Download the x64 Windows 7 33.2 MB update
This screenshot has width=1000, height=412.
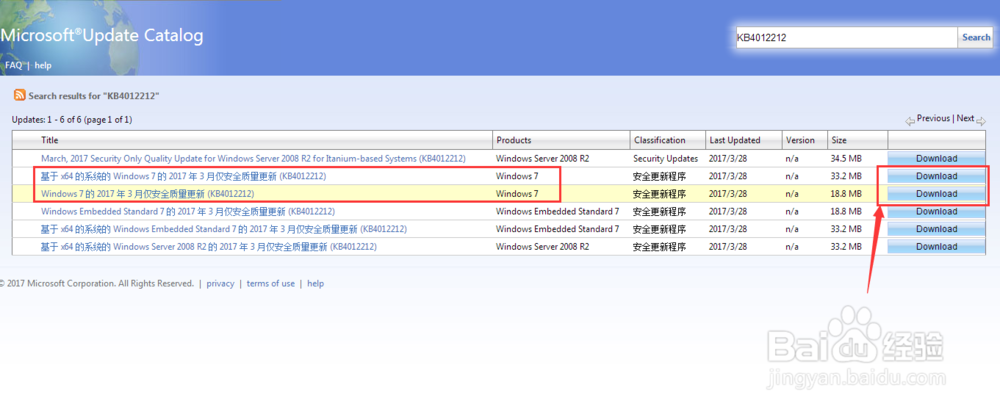936,176
